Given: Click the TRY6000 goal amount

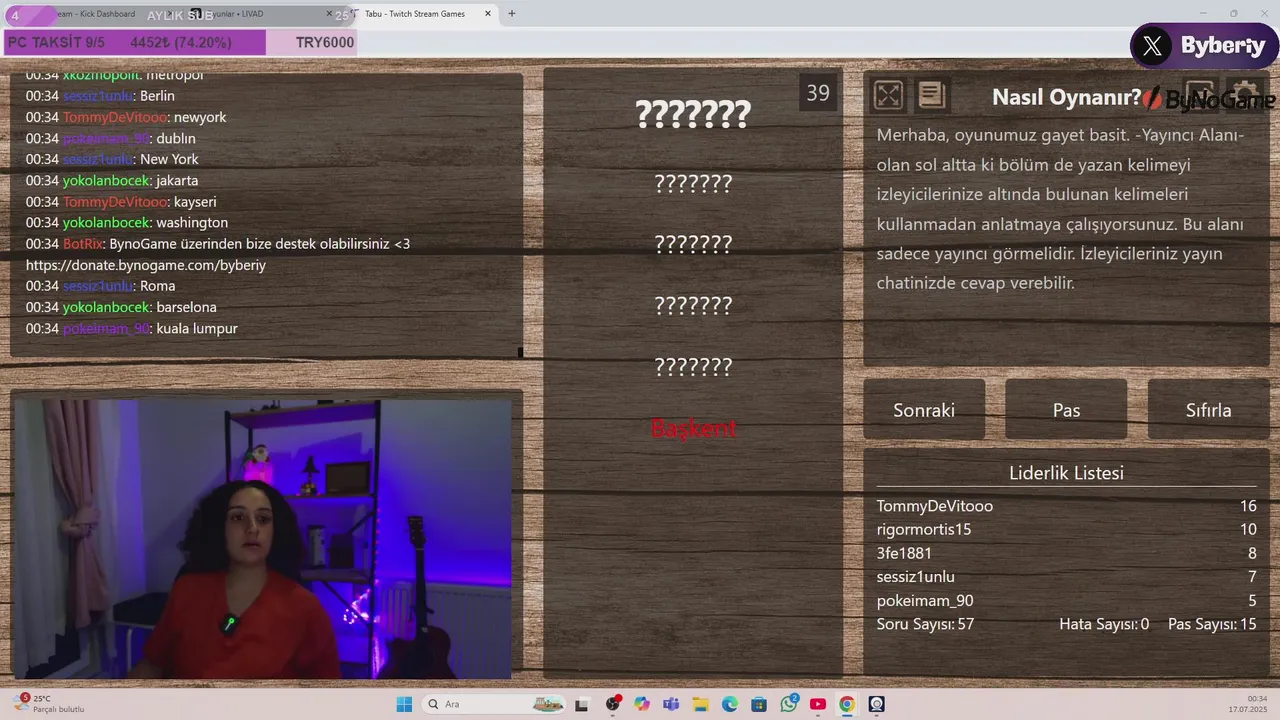Looking at the screenshot, I should [x=325, y=43].
